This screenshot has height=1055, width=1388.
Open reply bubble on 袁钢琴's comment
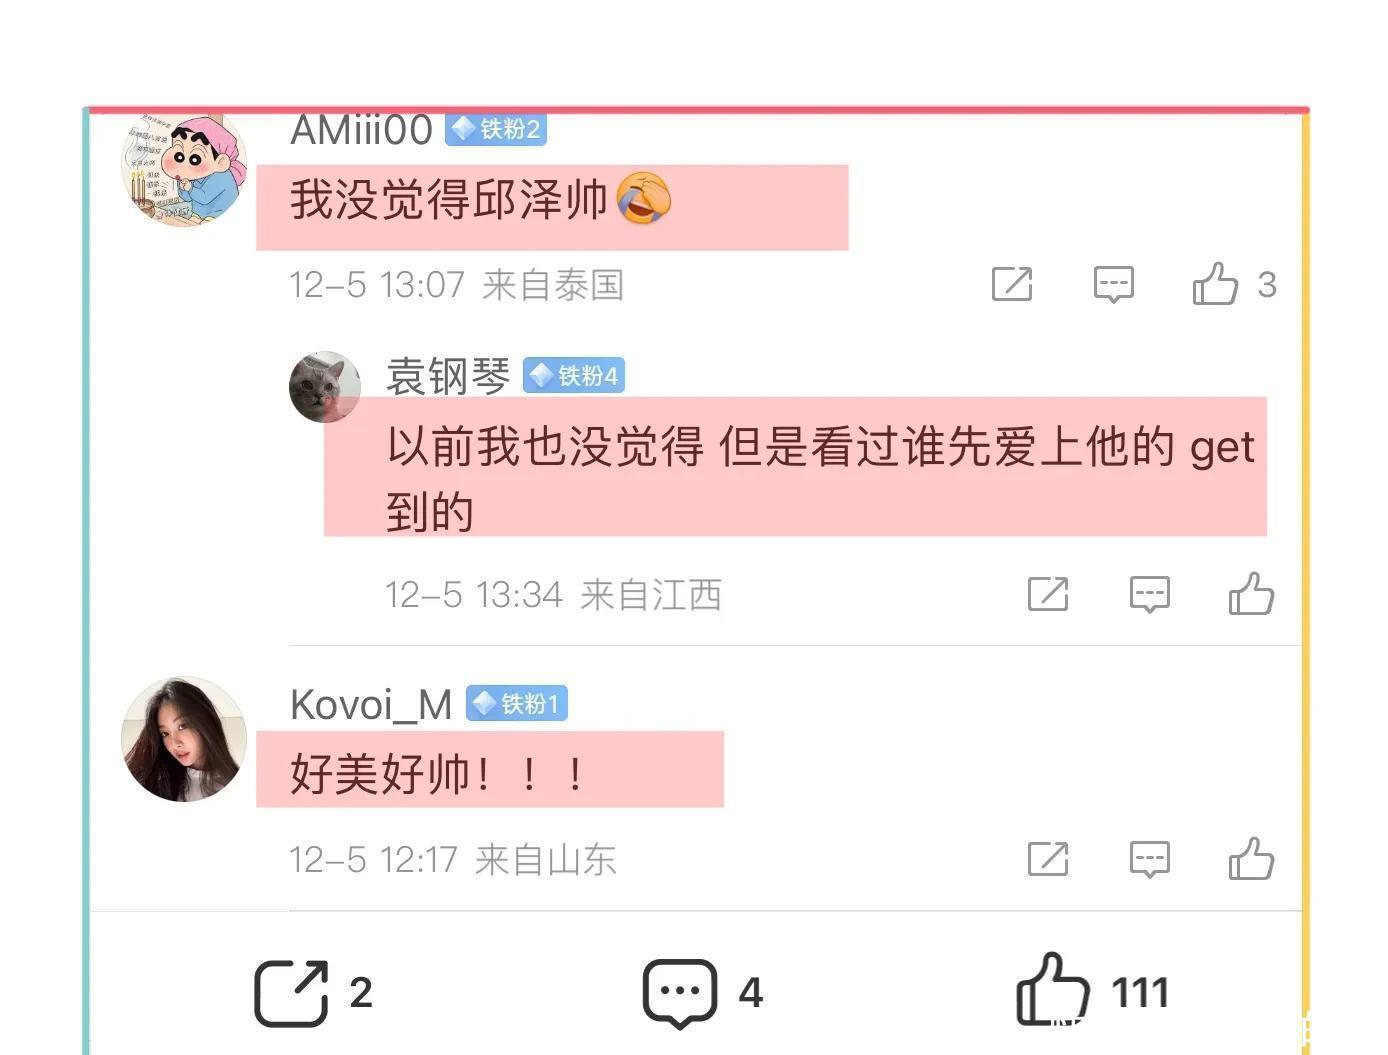tap(1149, 594)
